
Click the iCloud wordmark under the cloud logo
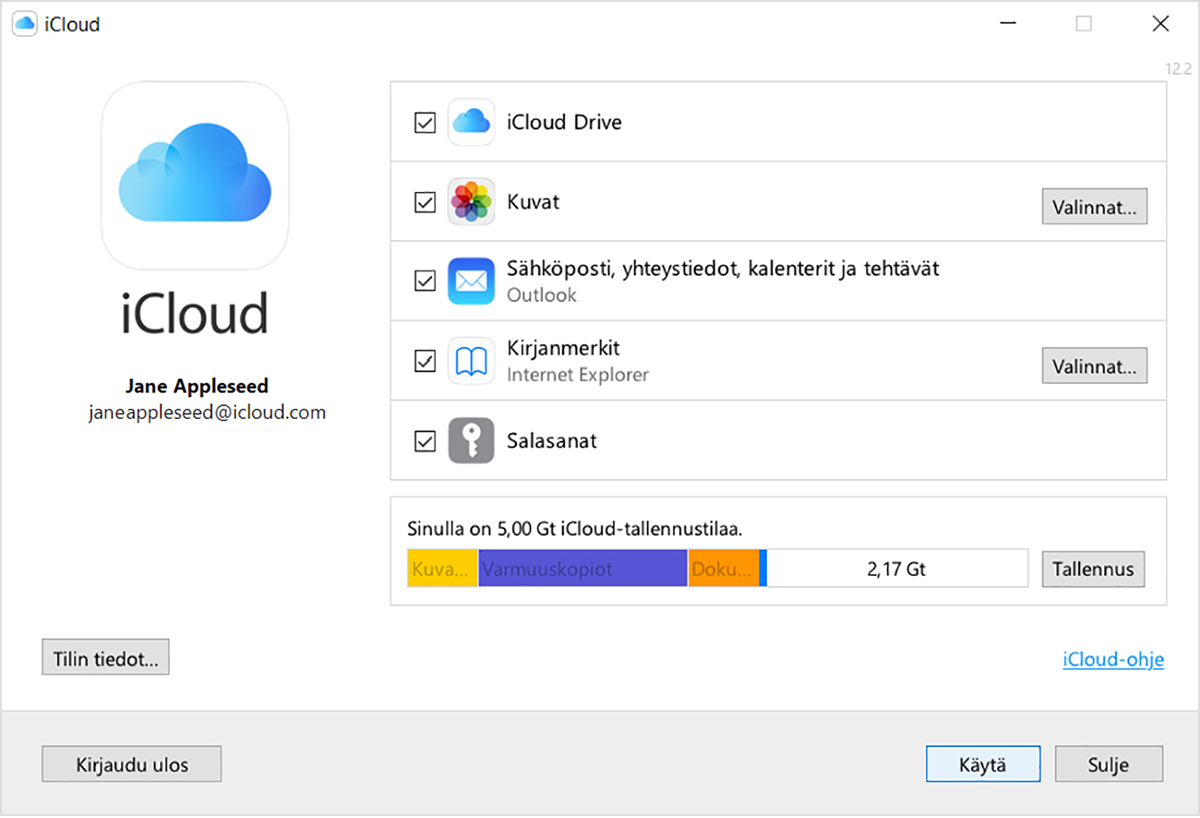click(x=195, y=314)
